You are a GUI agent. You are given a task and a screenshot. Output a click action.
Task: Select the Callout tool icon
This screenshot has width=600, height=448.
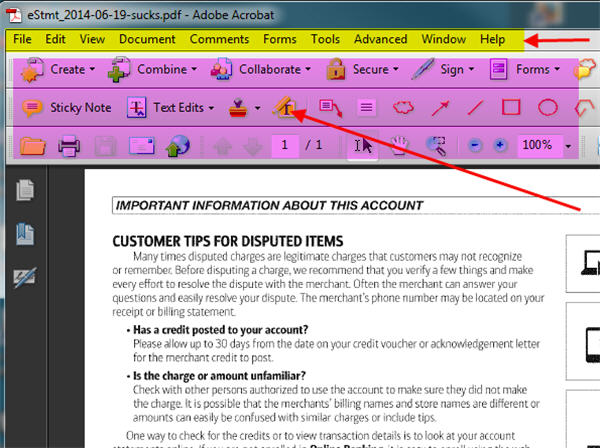pos(331,108)
